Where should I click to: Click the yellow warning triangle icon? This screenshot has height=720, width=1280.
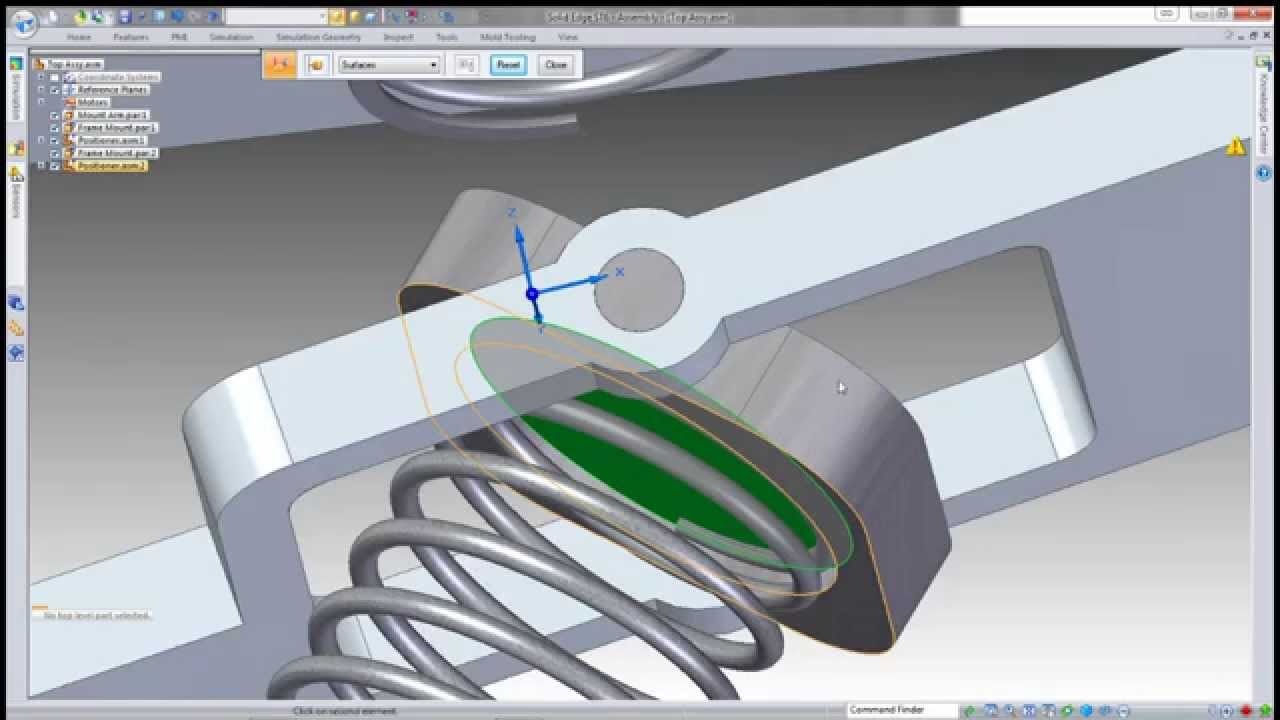tap(1236, 146)
